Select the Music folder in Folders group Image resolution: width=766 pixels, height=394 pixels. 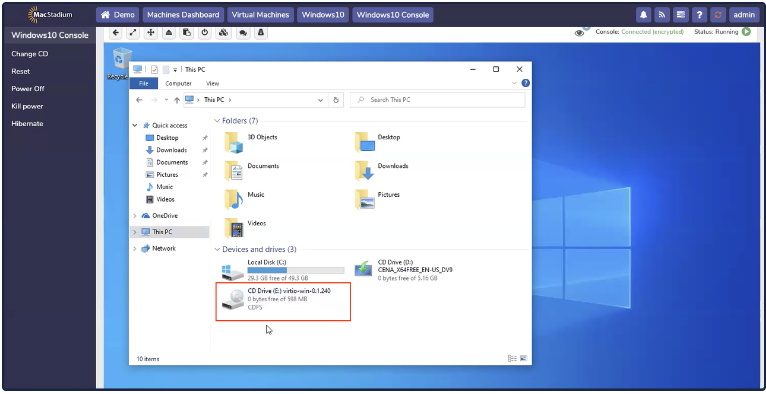(x=244, y=199)
